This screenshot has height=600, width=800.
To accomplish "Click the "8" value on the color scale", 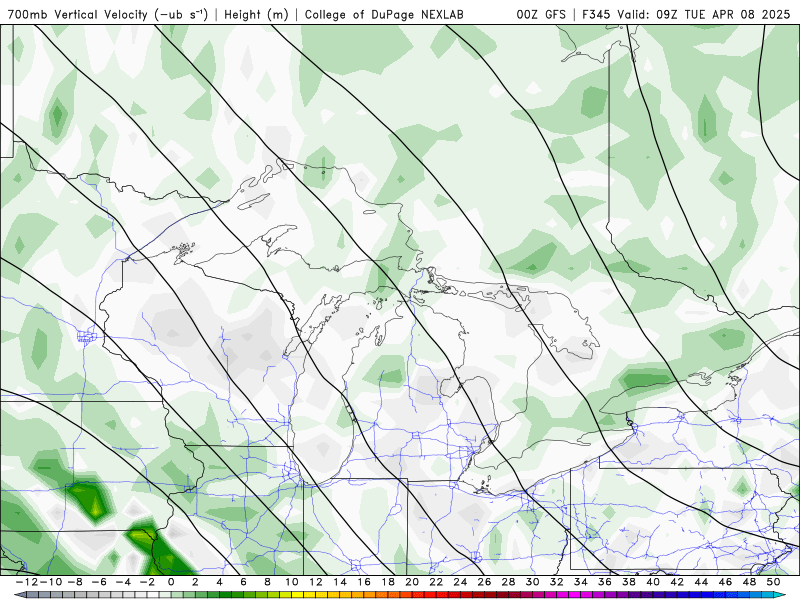I will [267, 582].
